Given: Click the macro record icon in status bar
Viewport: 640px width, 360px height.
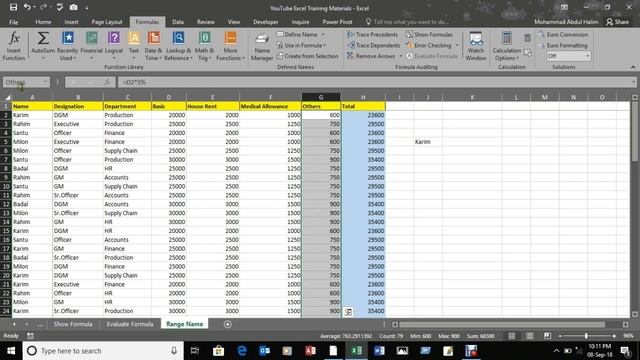Looking at the screenshot, I should coord(30,336).
